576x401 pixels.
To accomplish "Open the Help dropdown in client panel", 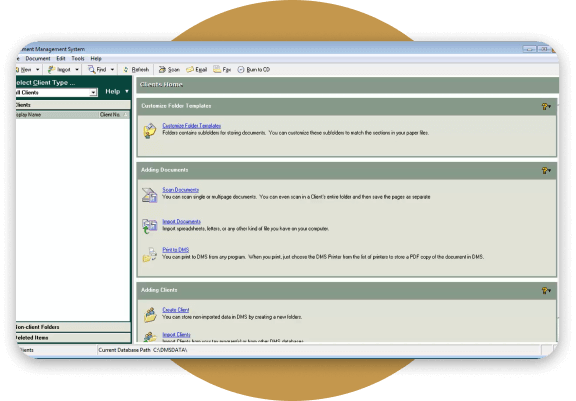I will [x=117, y=91].
